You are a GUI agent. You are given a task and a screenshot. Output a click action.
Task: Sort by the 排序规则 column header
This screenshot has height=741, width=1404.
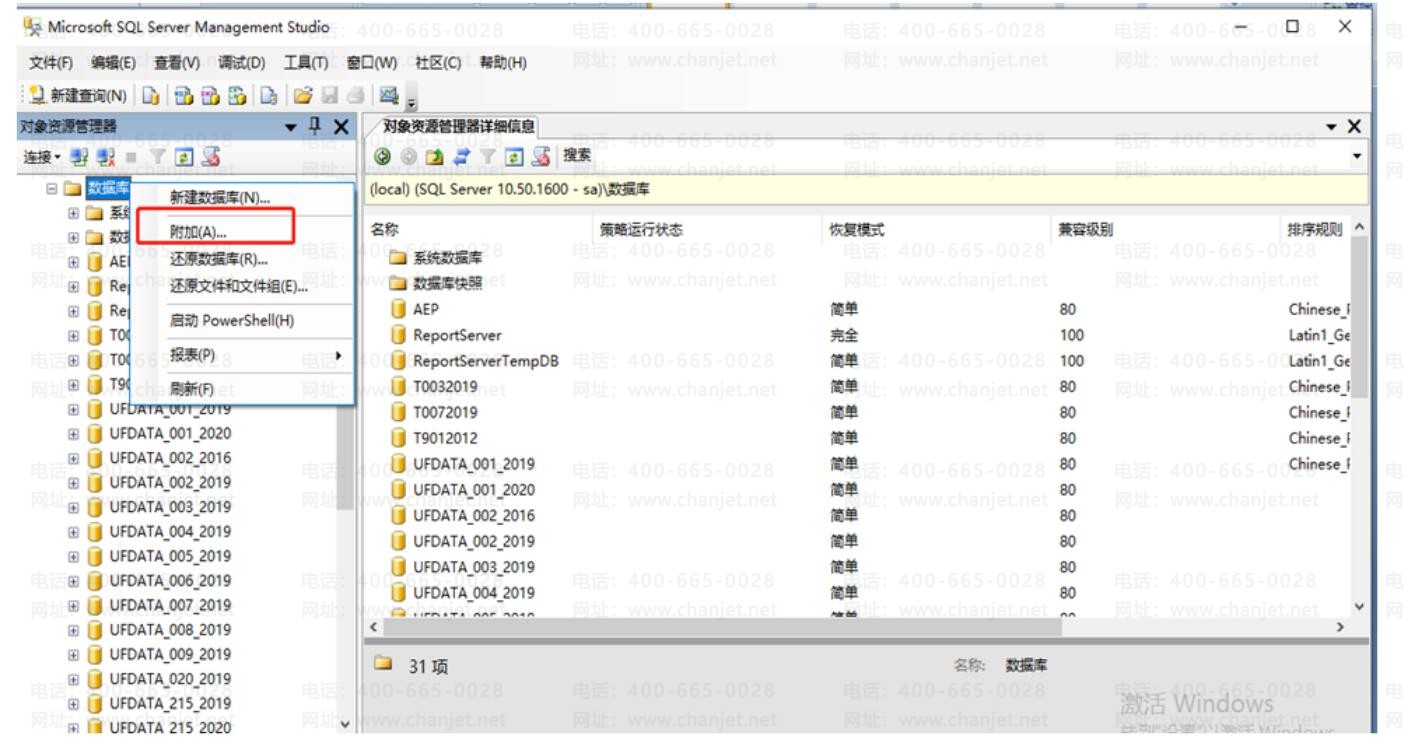[x=1316, y=229]
